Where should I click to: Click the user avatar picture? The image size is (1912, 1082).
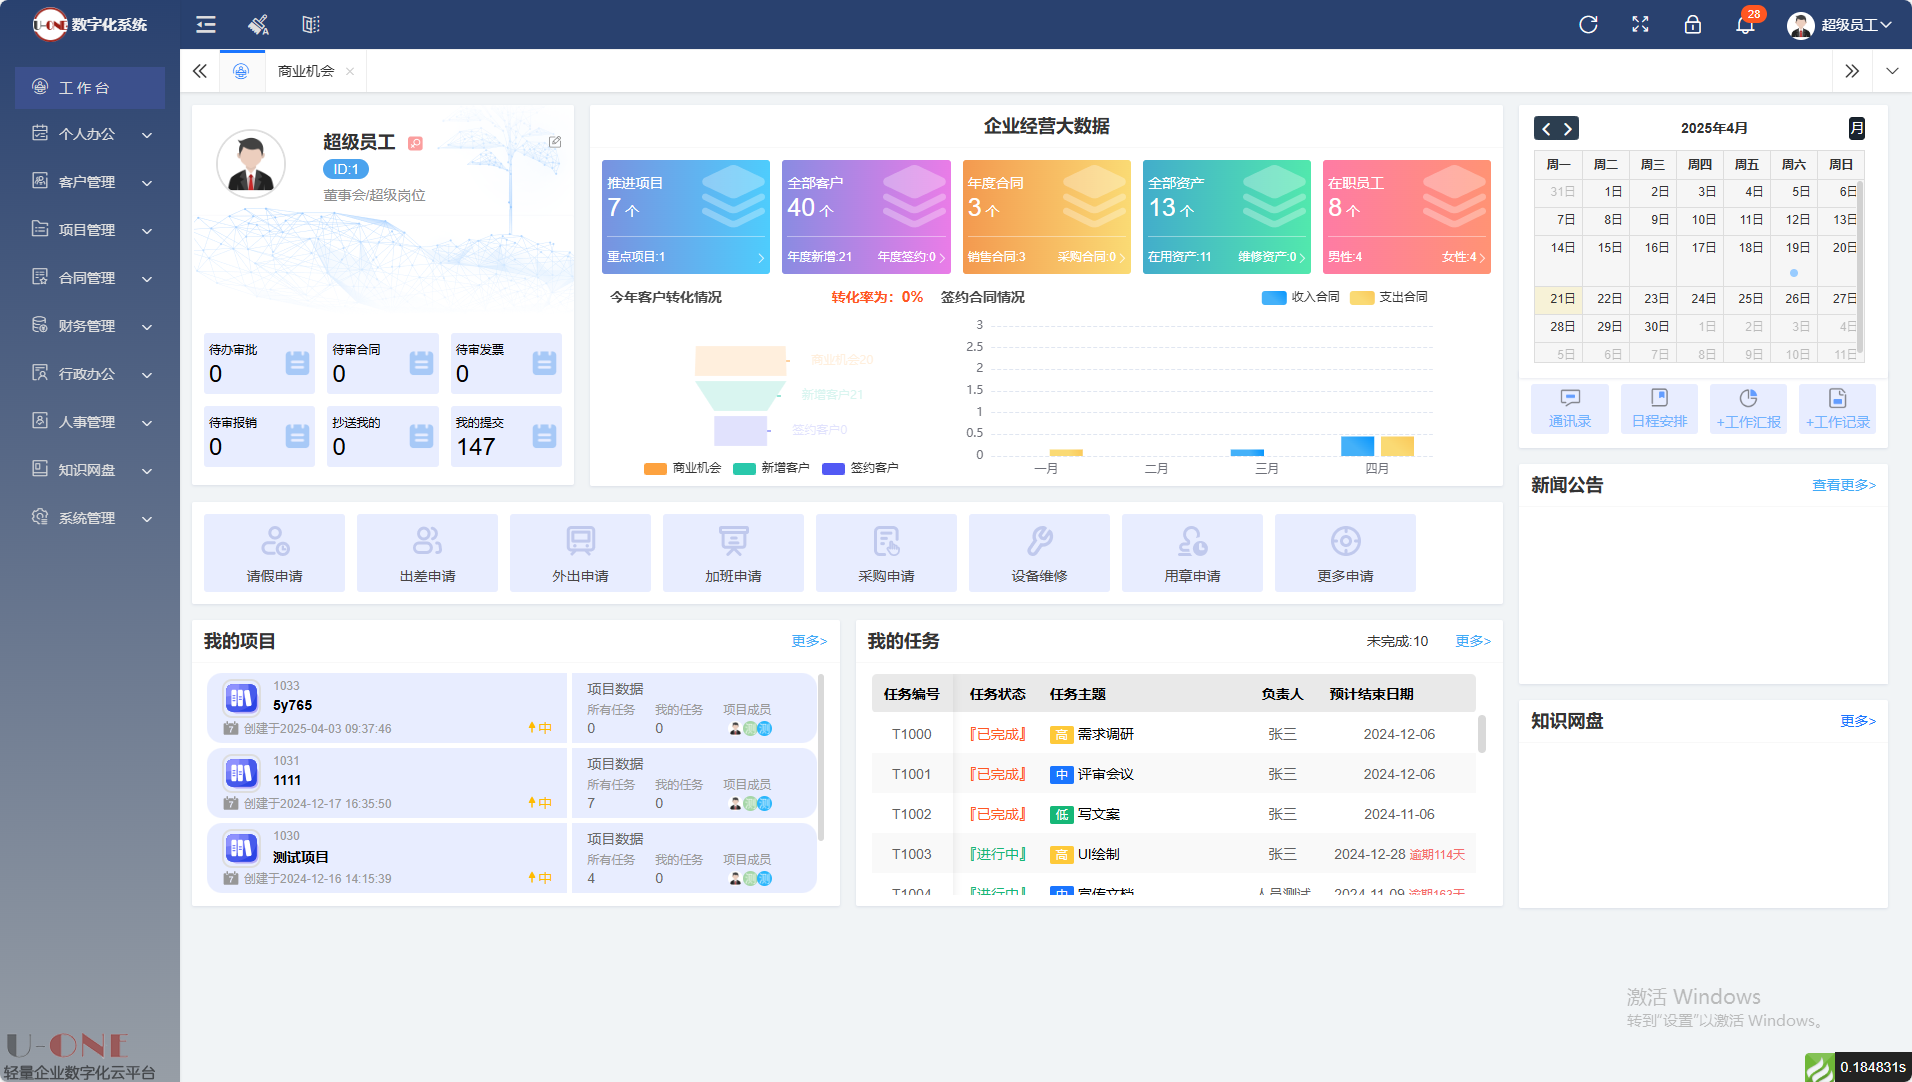click(250, 164)
